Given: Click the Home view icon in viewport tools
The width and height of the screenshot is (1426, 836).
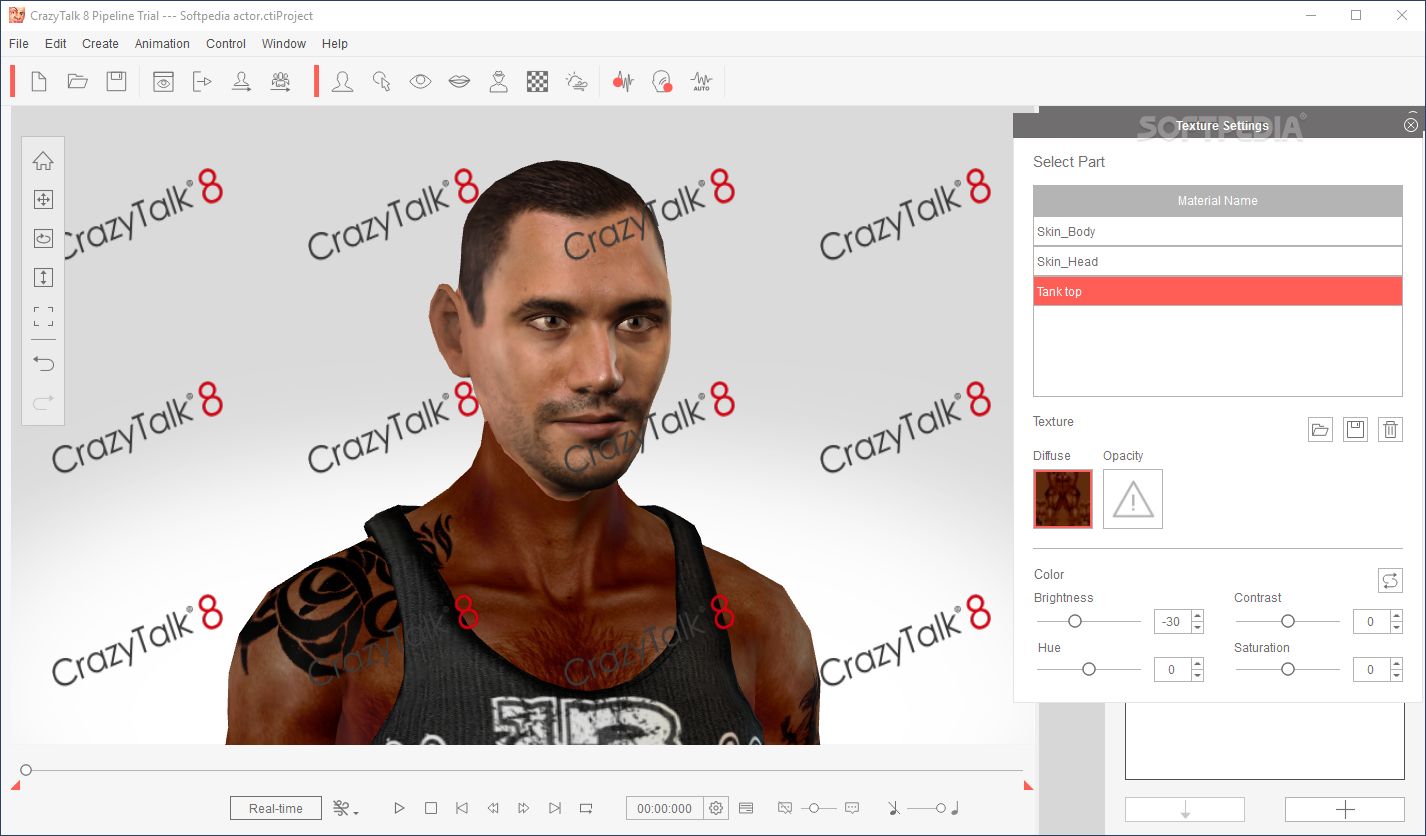Looking at the screenshot, I should 43,161.
